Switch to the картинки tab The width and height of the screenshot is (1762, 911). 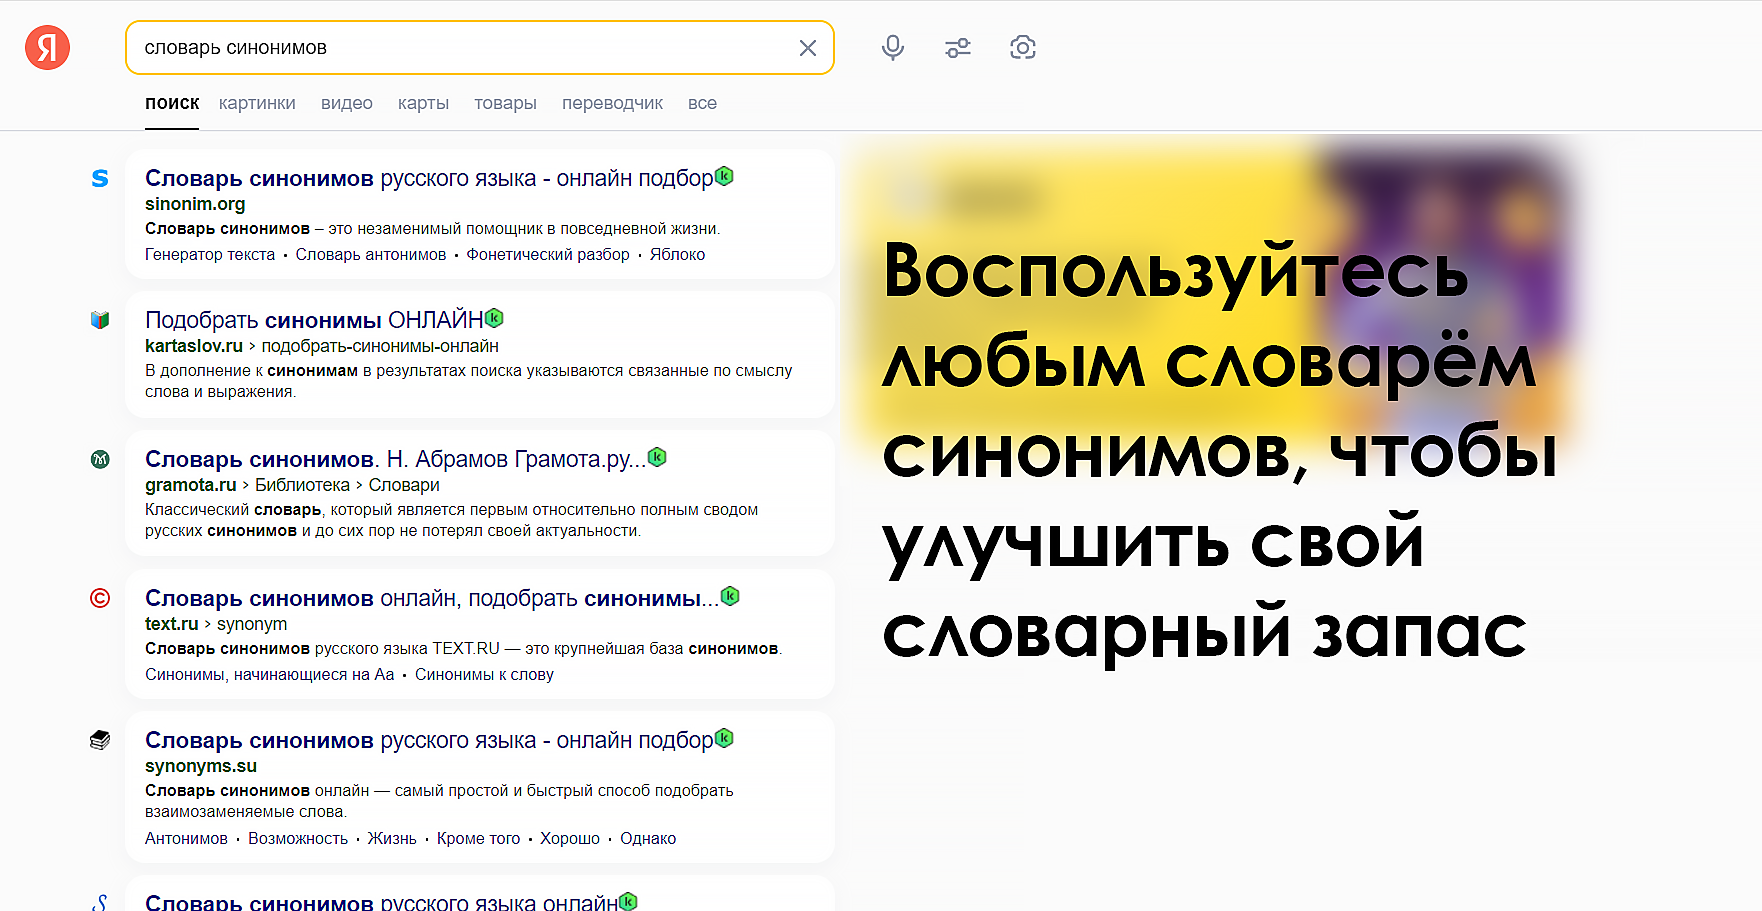tap(257, 103)
